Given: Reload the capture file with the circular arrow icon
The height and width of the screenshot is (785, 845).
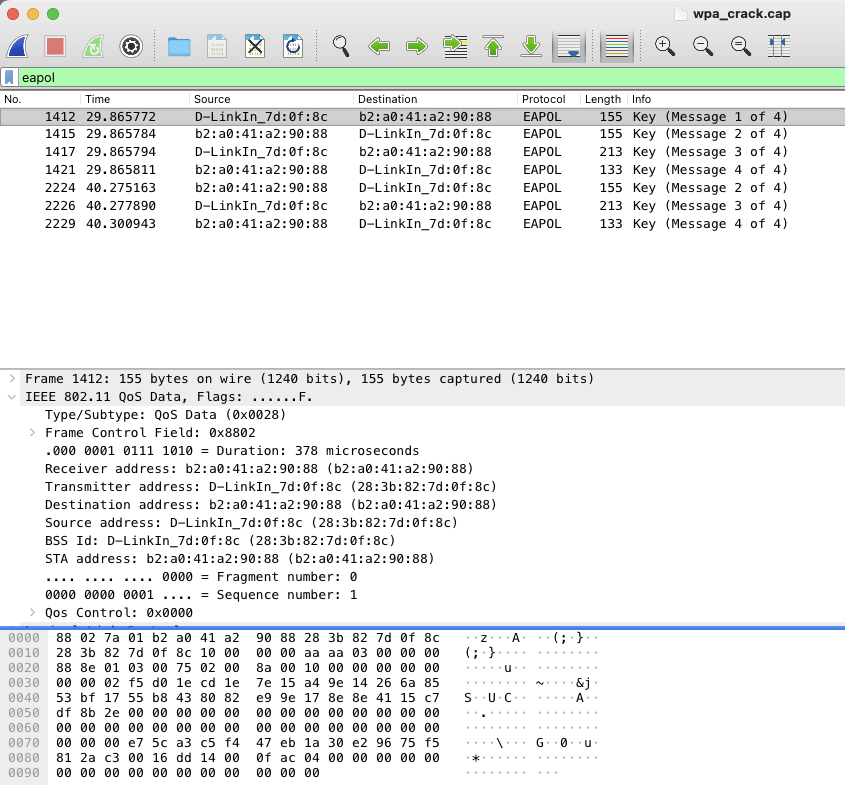Looking at the screenshot, I should 293,46.
